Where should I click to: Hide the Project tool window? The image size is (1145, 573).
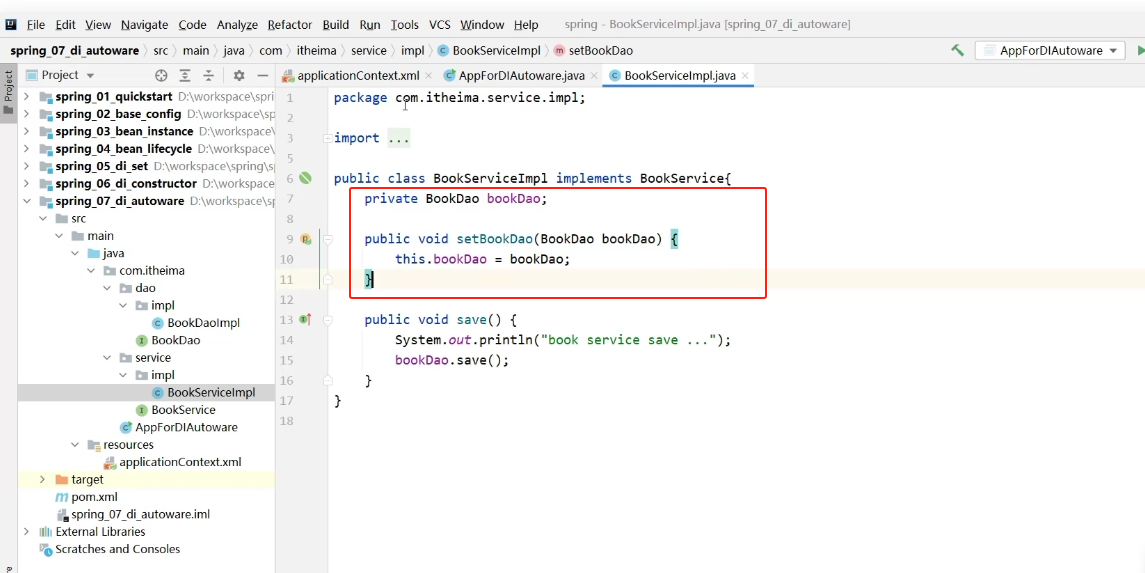click(x=262, y=75)
